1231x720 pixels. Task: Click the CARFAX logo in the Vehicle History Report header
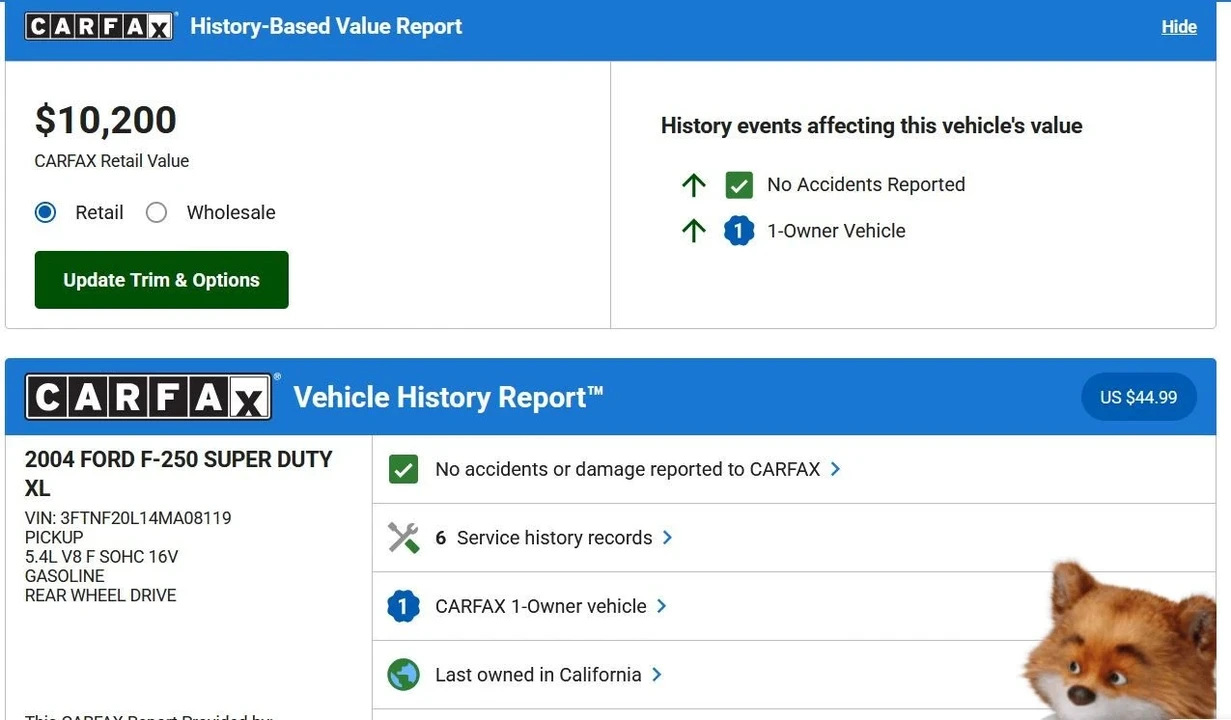pos(149,397)
